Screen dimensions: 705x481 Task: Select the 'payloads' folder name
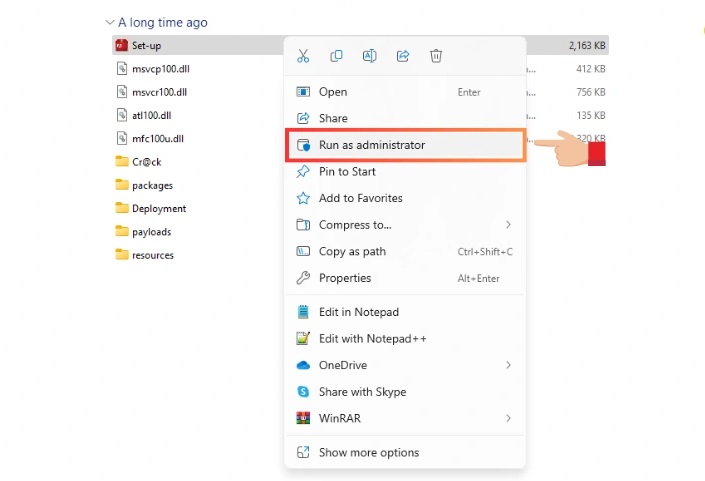click(152, 232)
